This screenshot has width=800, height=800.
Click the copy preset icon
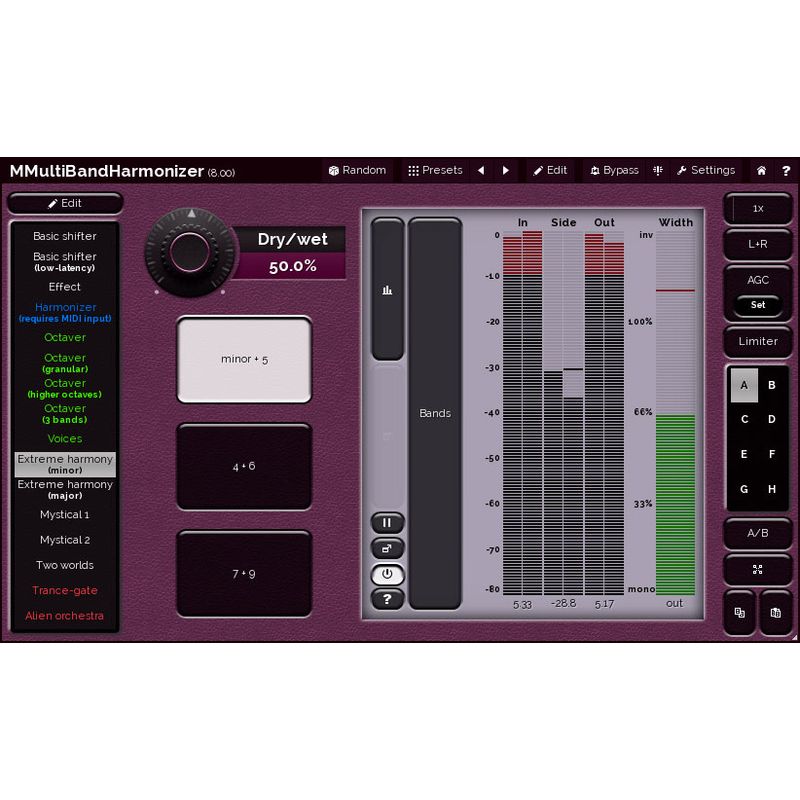coord(739,613)
